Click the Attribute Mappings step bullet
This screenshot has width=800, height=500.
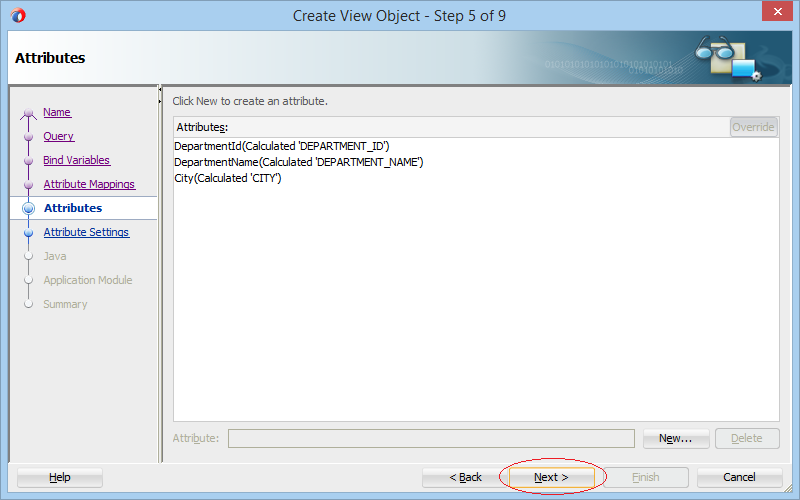pos(29,185)
